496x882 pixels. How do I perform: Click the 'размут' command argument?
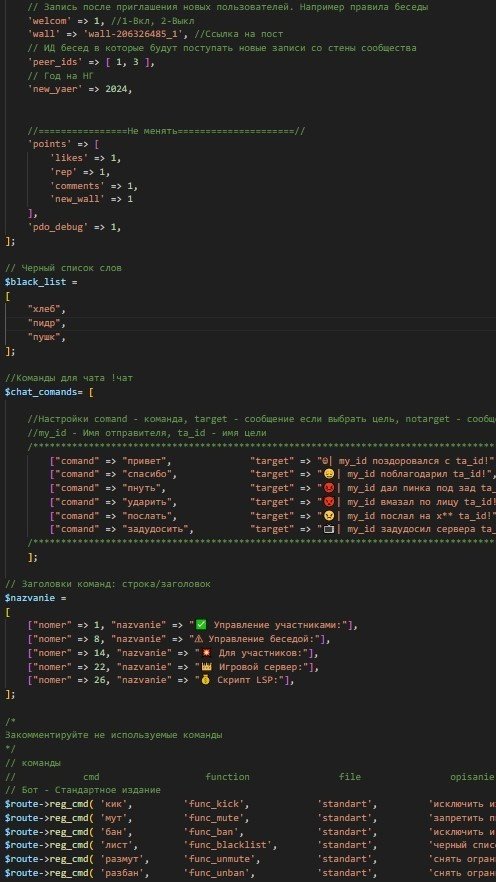[x=125, y=860]
